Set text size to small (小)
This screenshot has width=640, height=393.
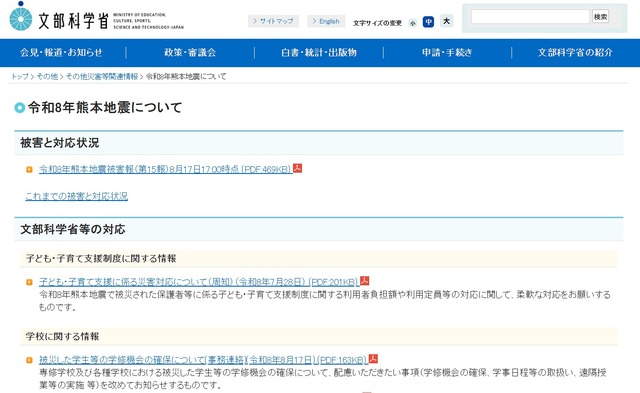coord(413,23)
